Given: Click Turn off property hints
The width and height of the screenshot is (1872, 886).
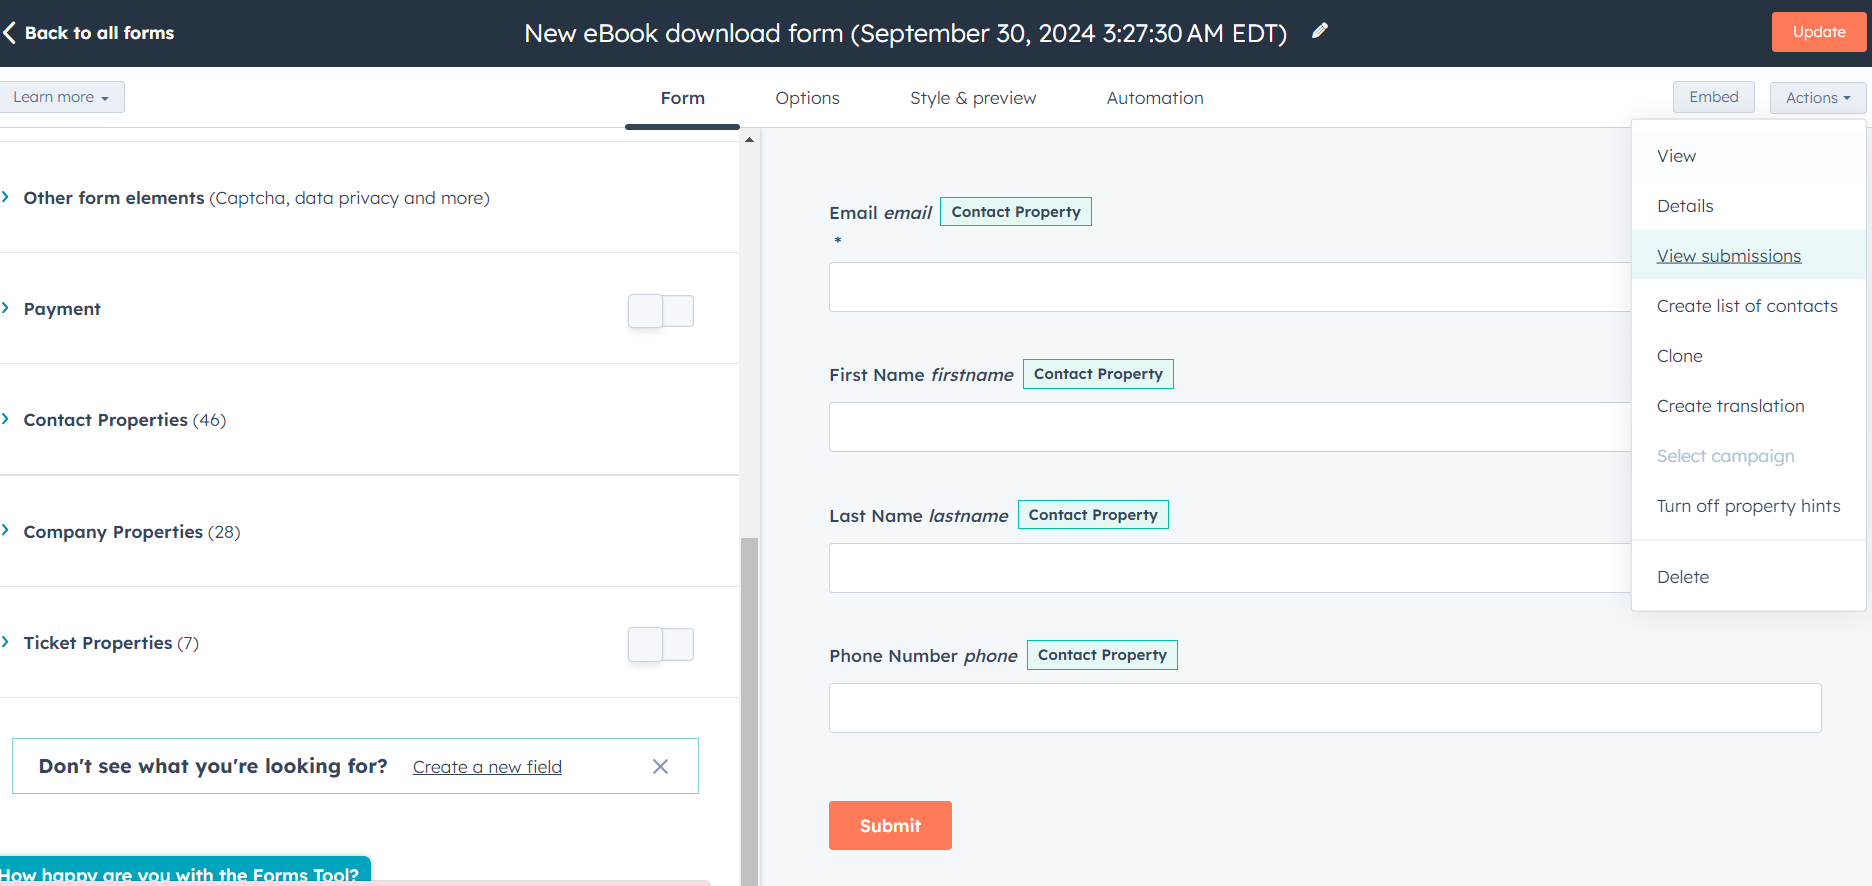Looking at the screenshot, I should tap(1748, 506).
